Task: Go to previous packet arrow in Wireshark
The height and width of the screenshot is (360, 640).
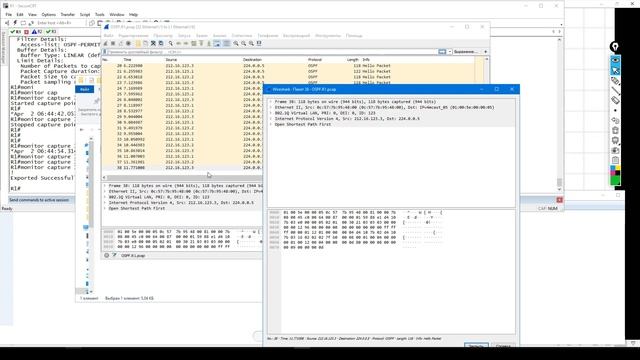Action: pyautogui.click(x=178, y=43)
